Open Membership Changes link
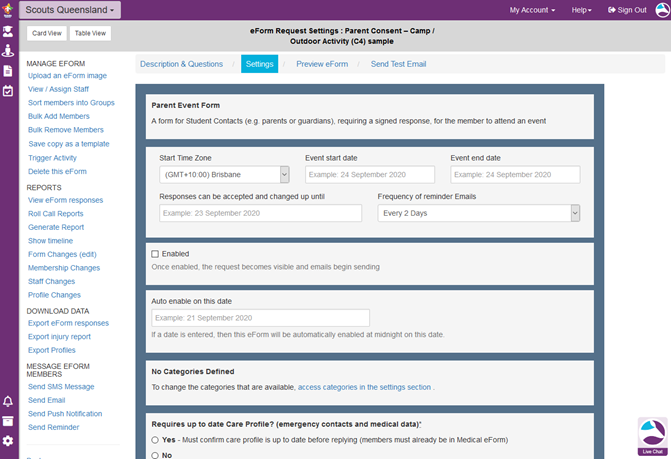Screen dimensions: 671x459 (x=64, y=268)
